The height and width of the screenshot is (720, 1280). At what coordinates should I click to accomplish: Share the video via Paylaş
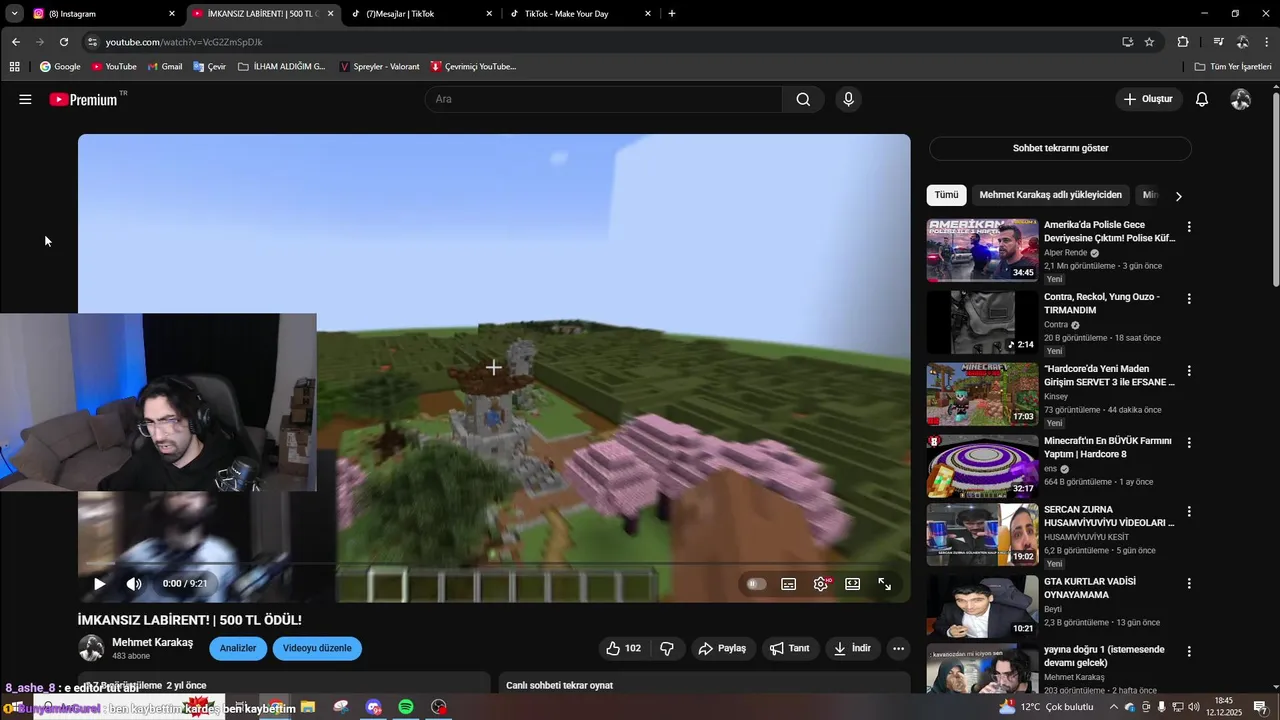pos(722,648)
